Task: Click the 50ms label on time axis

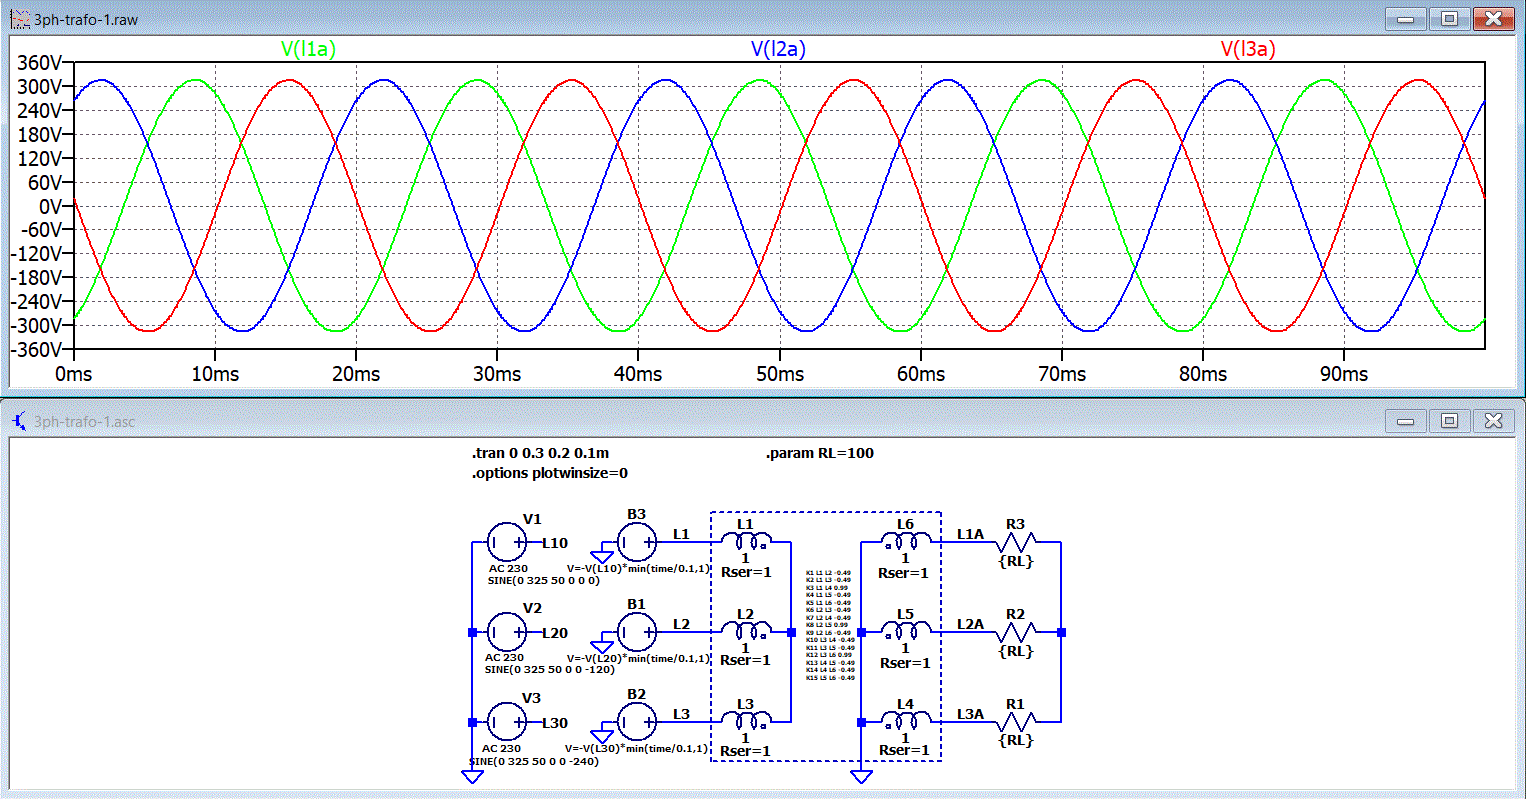Action: [x=779, y=374]
